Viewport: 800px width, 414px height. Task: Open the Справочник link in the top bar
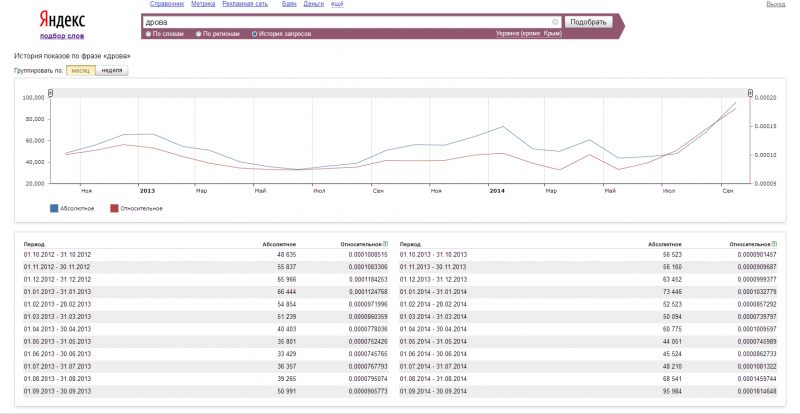tap(167, 4)
